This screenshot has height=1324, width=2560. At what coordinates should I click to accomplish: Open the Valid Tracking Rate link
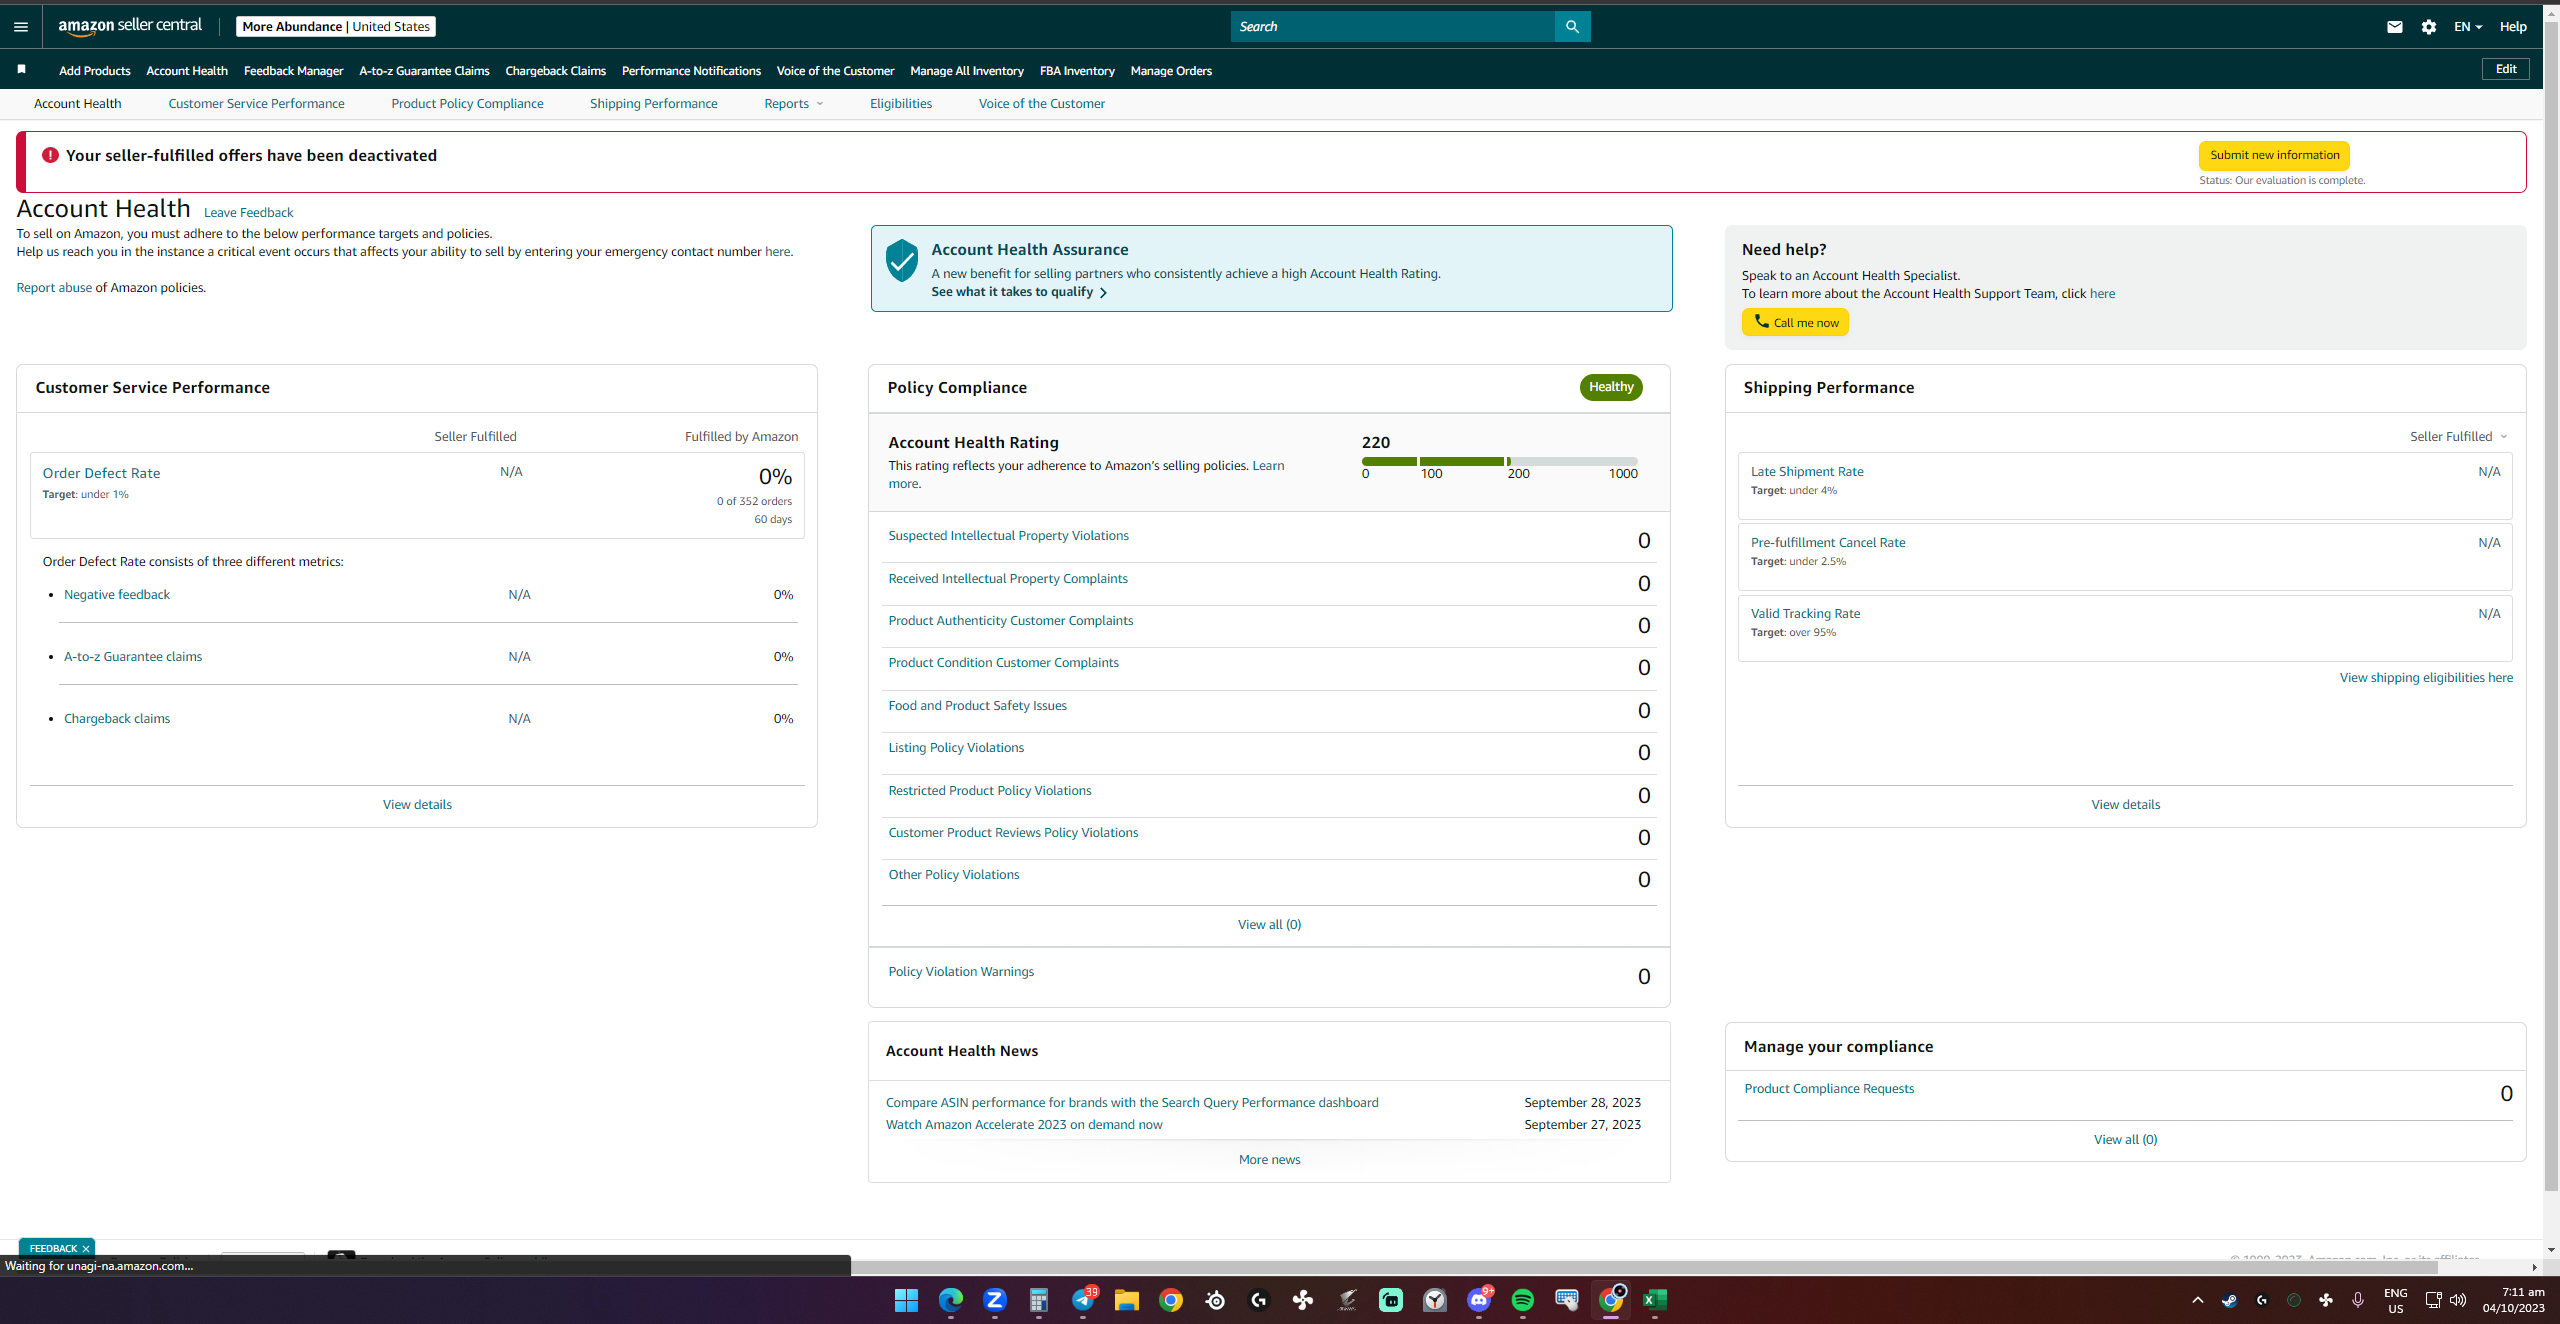(x=1805, y=614)
